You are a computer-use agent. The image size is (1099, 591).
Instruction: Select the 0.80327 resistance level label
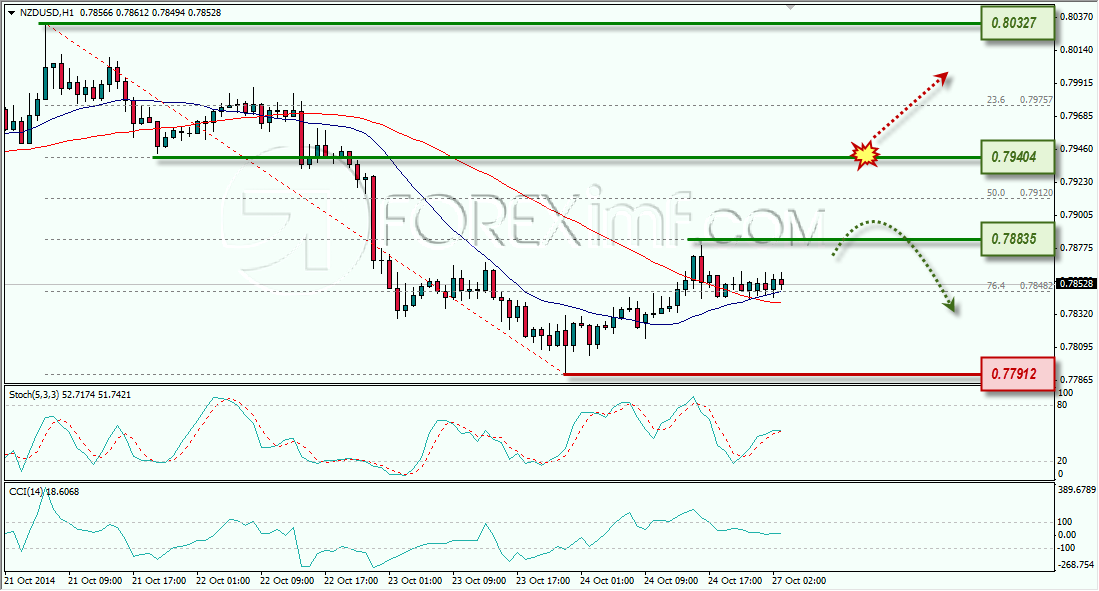(1016, 23)
